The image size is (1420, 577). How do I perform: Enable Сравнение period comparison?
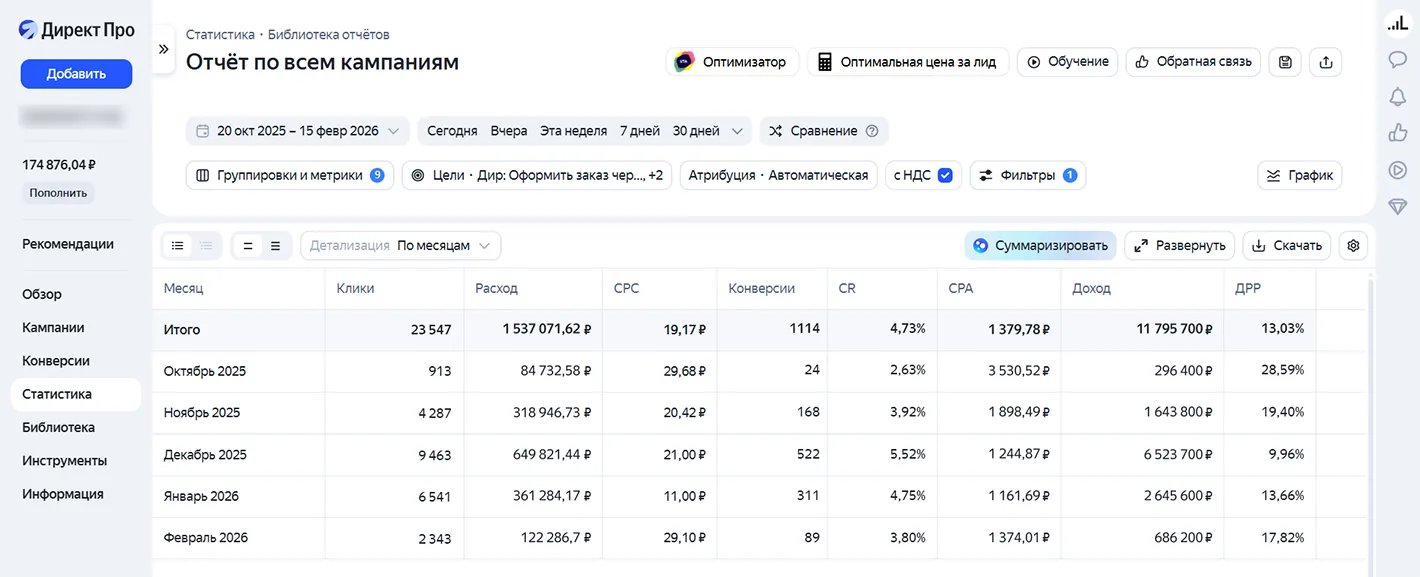click(x=813, y=131)
